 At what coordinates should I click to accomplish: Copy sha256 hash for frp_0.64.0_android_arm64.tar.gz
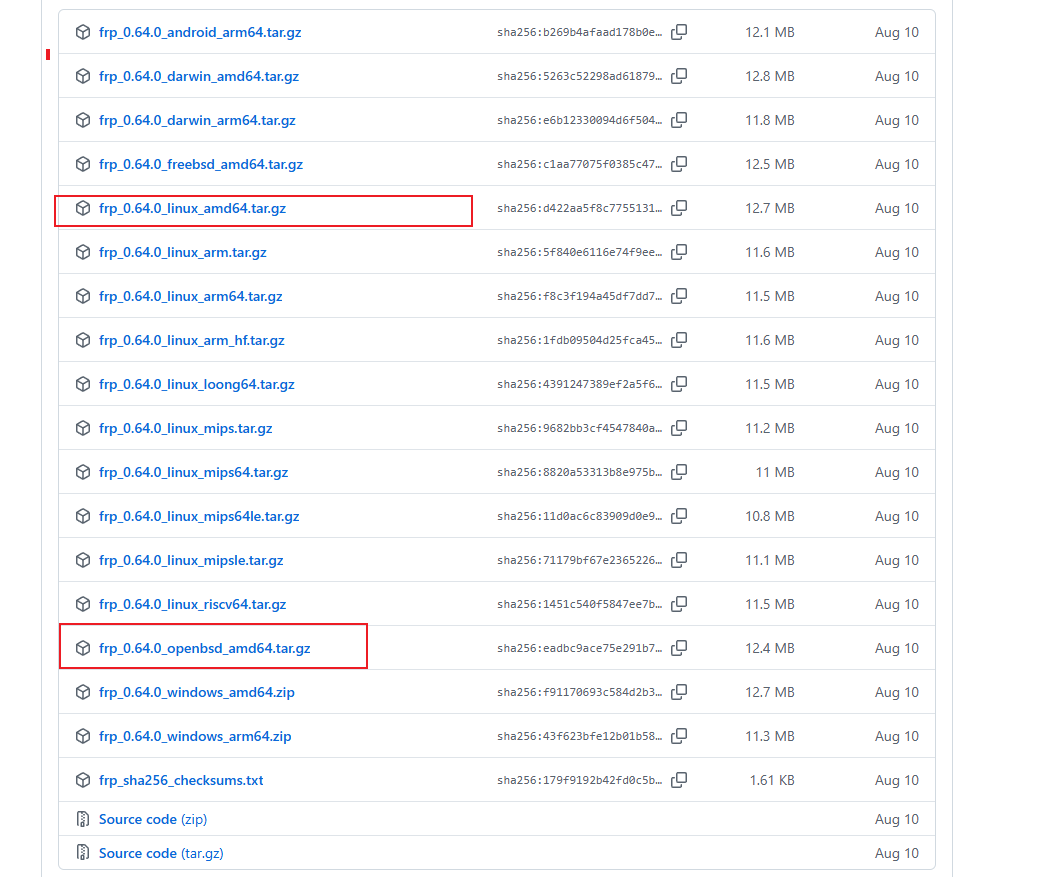[x=679, y=32]
